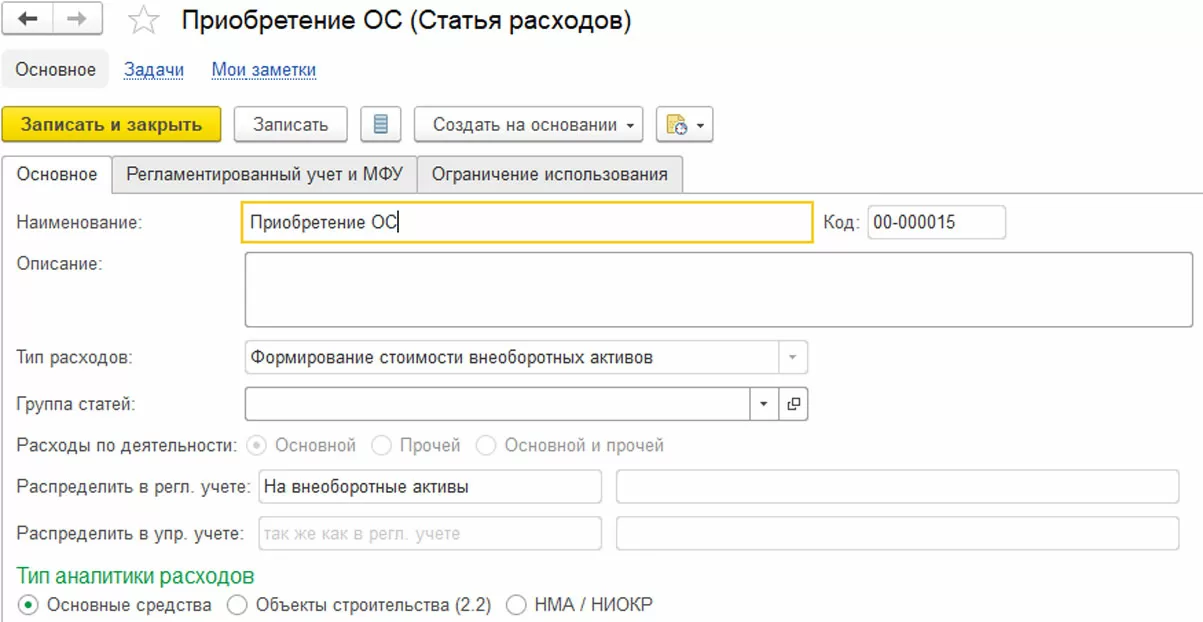Open the list/report icon button
The height and width of the screenshot is (622, 1203).
point(380,125)
